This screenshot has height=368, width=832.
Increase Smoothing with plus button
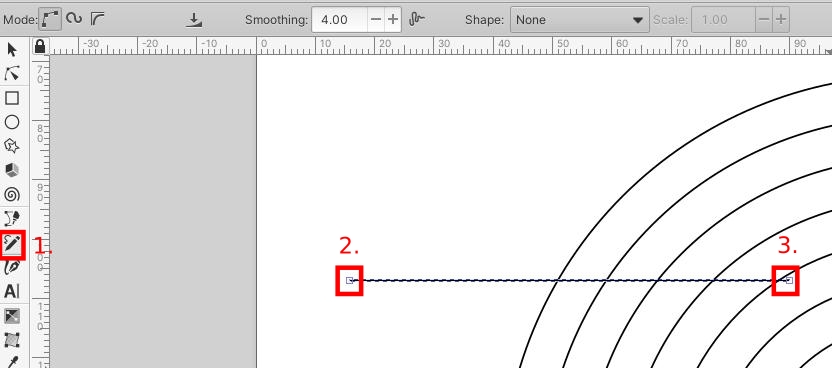pyautogui.click(x=393, y=20)
